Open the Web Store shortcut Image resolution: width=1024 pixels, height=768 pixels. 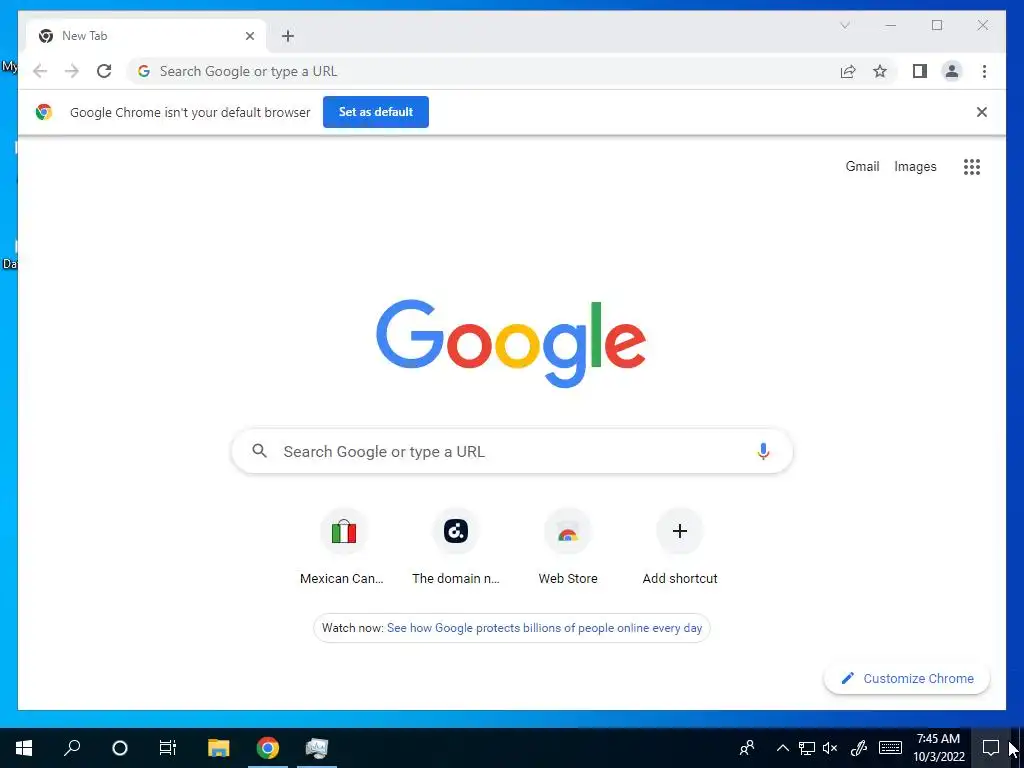coord(568,547)
